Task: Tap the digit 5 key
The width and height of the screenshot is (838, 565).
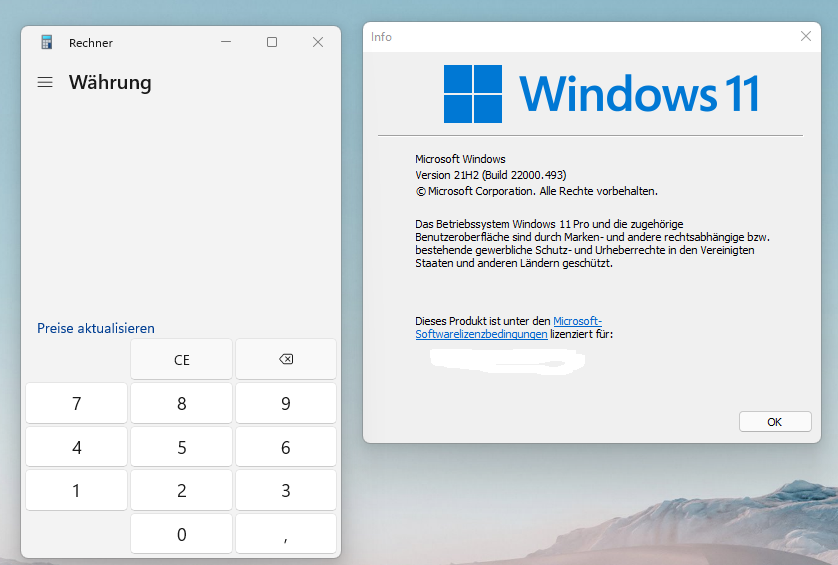Action: coord(182,447)
